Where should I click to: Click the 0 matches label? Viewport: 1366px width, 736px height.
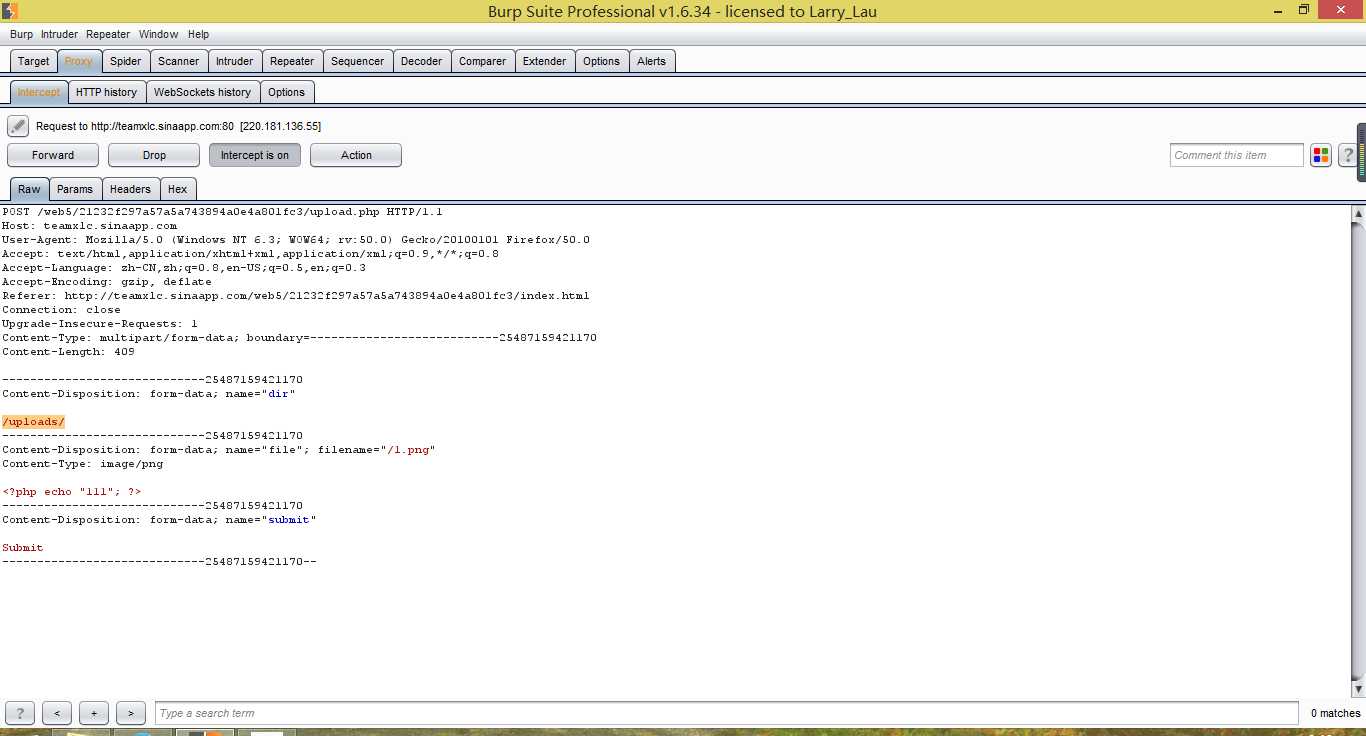tap(1335, 713)
